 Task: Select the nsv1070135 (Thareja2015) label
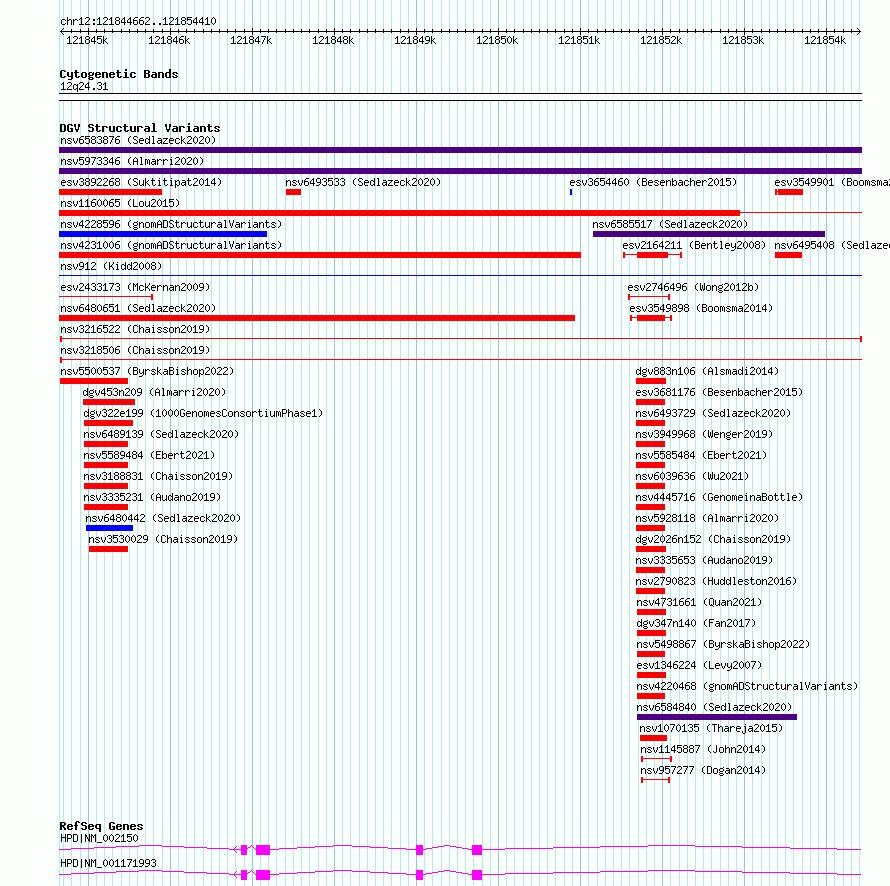pos(711,728)
